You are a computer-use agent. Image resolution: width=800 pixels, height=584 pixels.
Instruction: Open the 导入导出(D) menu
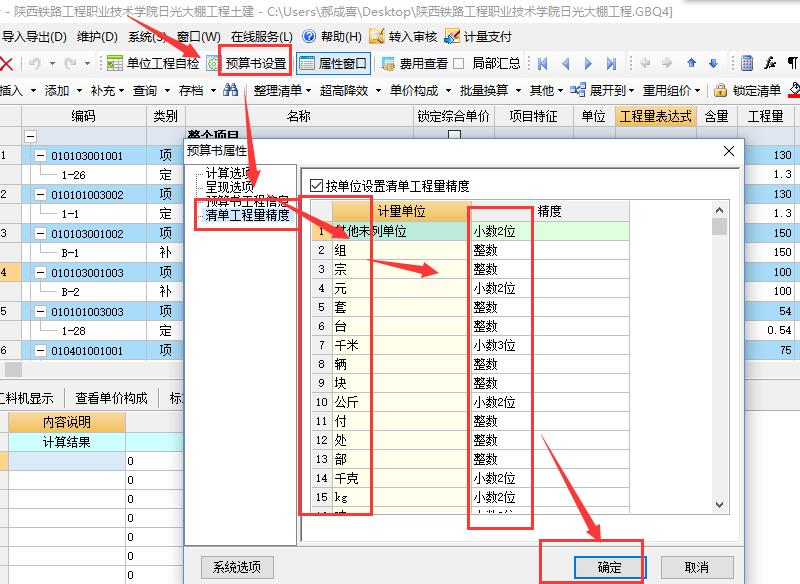tap(34, 37)
